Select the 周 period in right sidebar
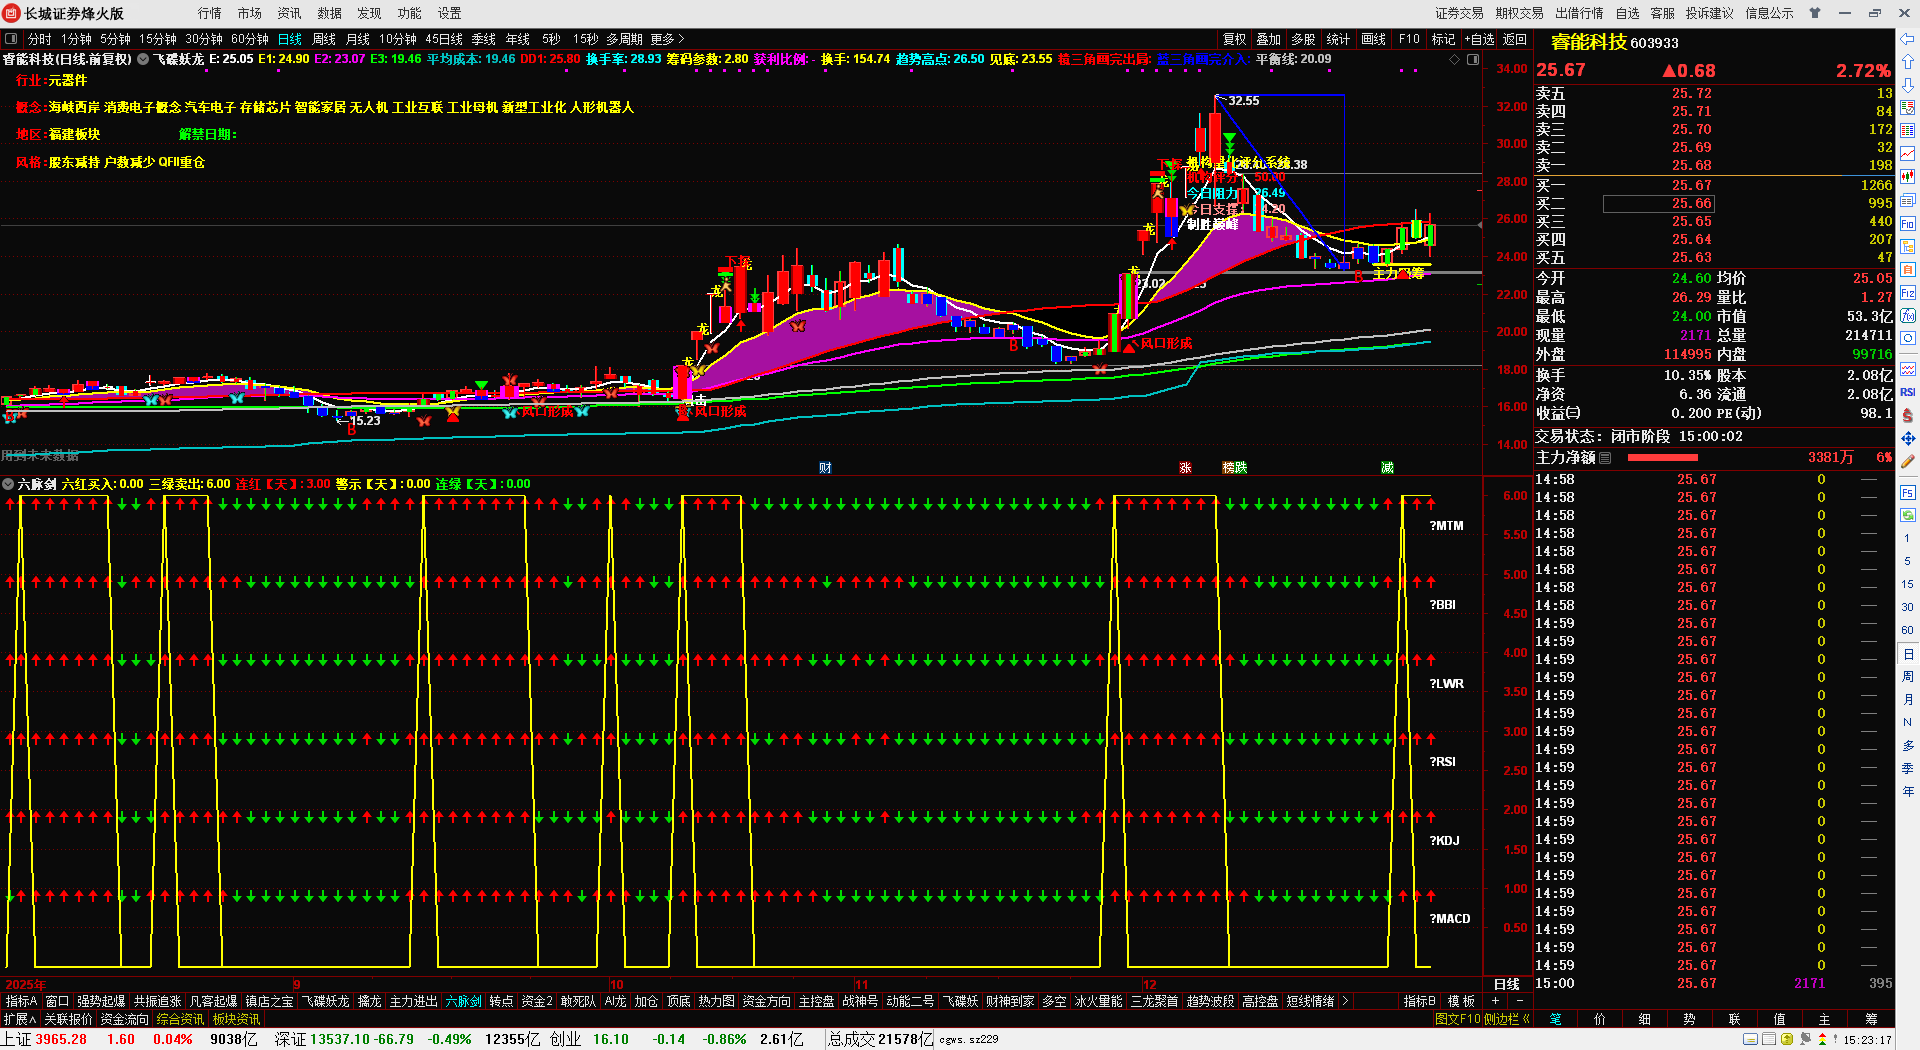This screenshot has height=1050, width=1920. tap(1908, 677)
